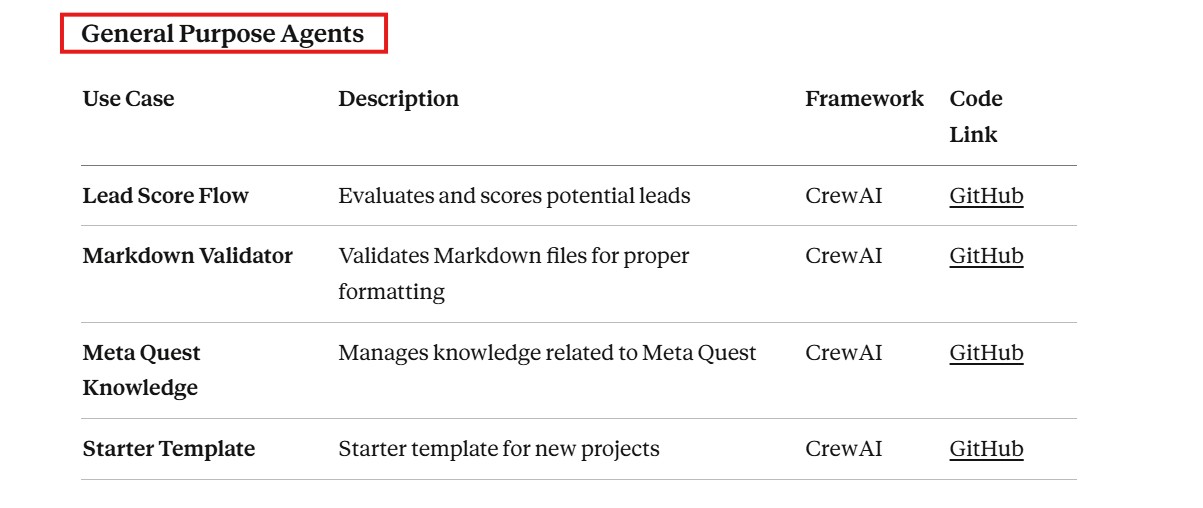
Task: Click CrewAI in the Markdown Validator row
Action: tap(843, 256)
